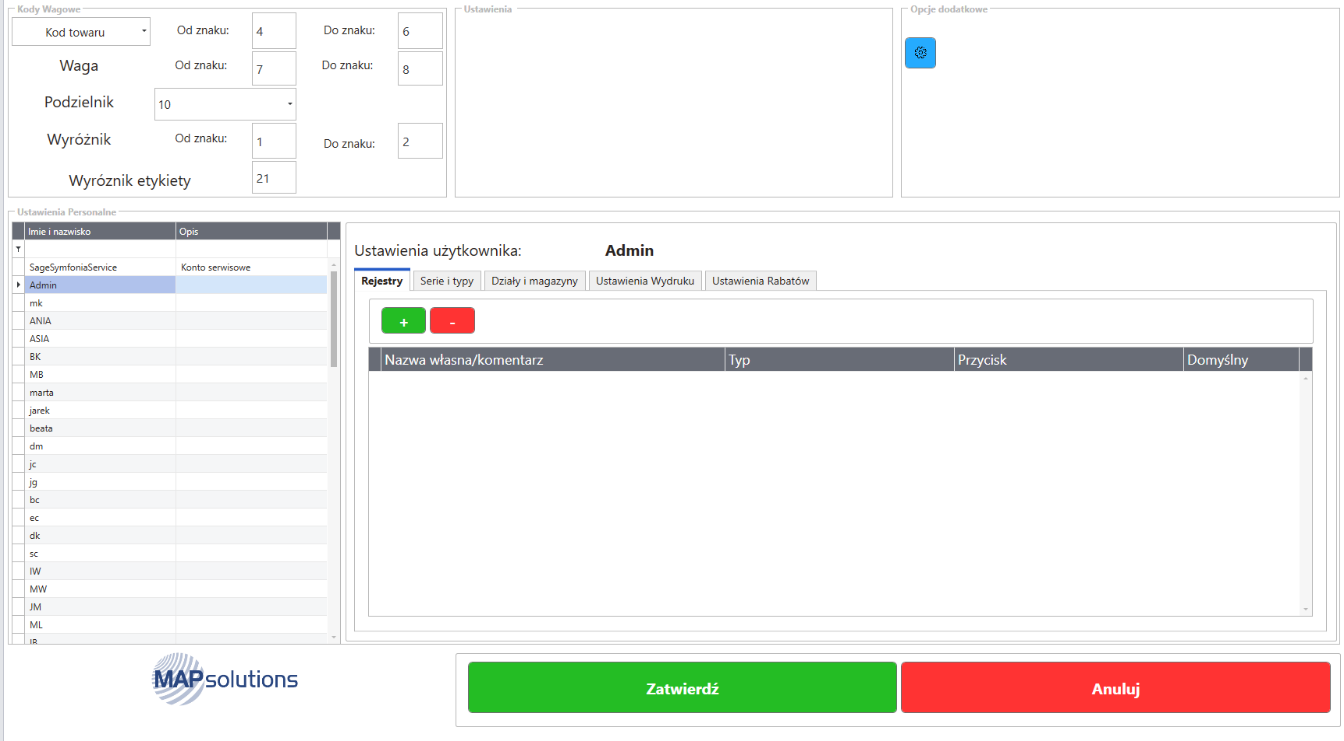Click Waga Od znaku input field
The height and width of the screenshot is (741, 1344).
pyautogui.click(x=274, y=69)
